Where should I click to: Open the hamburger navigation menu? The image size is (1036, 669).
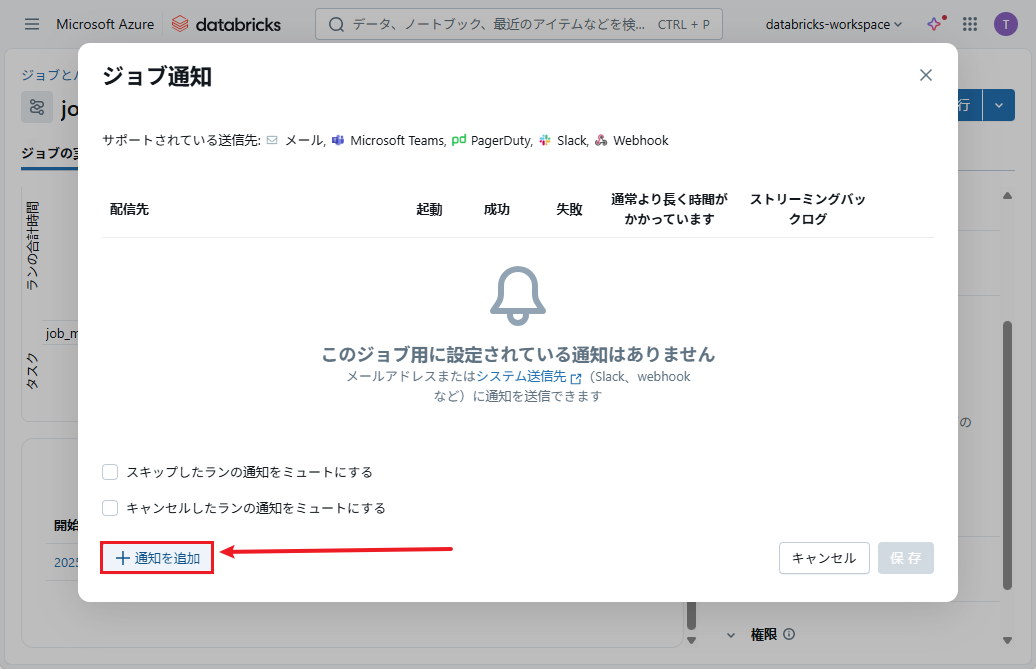pyautogui.click(x=32, y=24)
